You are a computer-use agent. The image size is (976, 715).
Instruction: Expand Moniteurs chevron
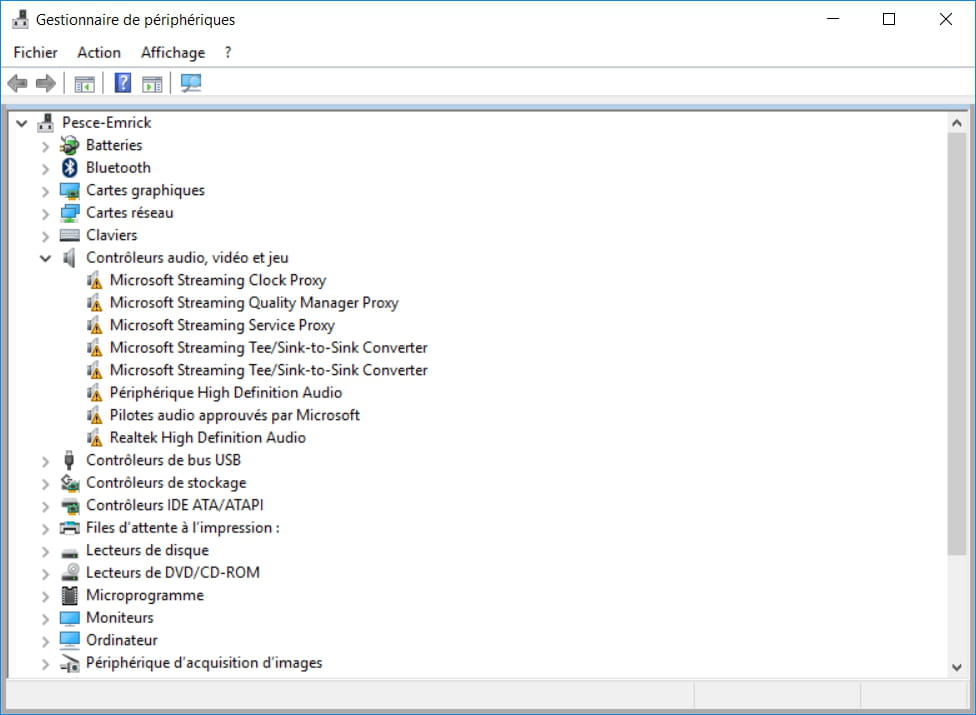45,619
